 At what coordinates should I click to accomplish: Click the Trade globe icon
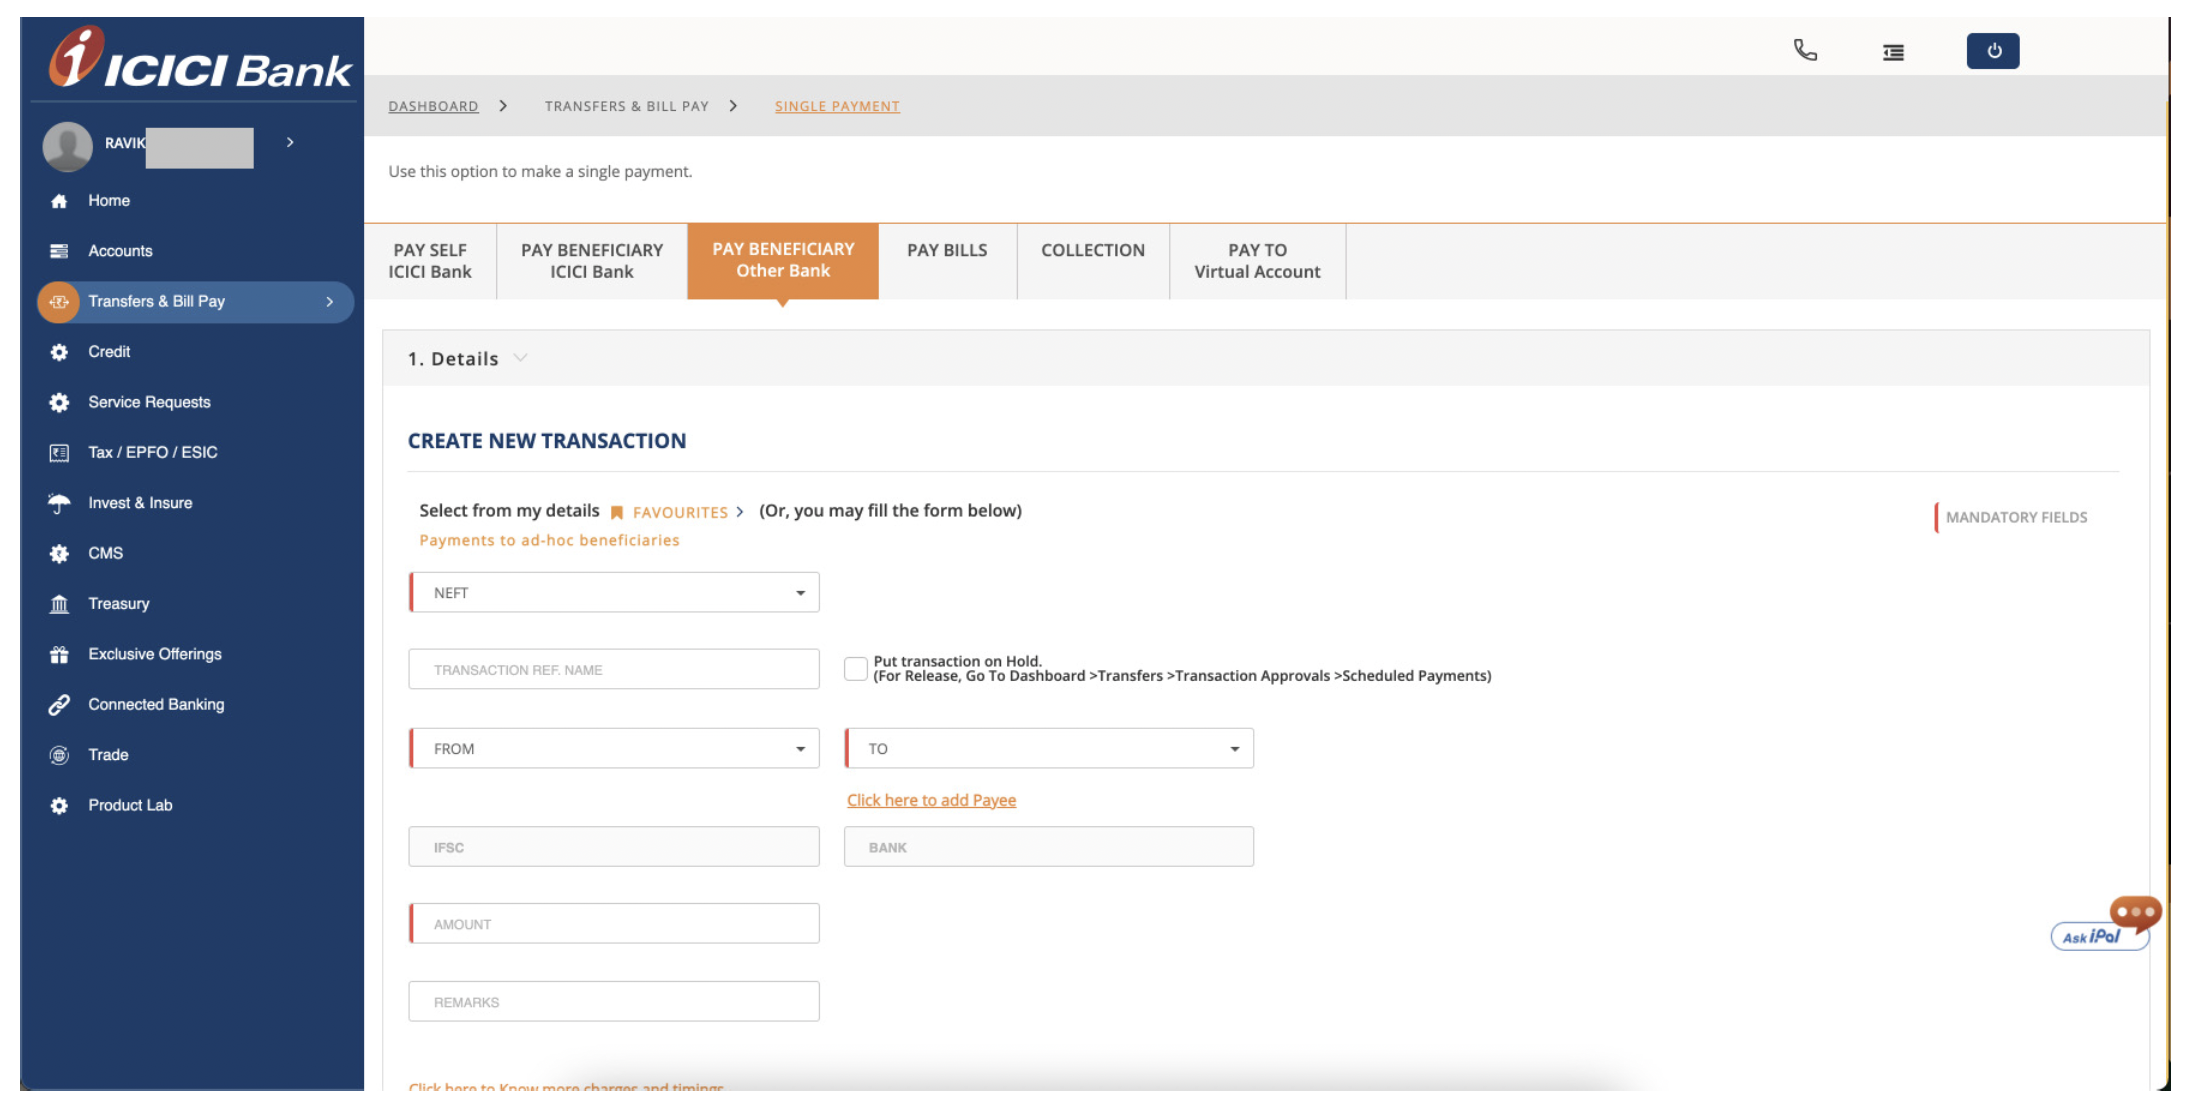point(59,755)
